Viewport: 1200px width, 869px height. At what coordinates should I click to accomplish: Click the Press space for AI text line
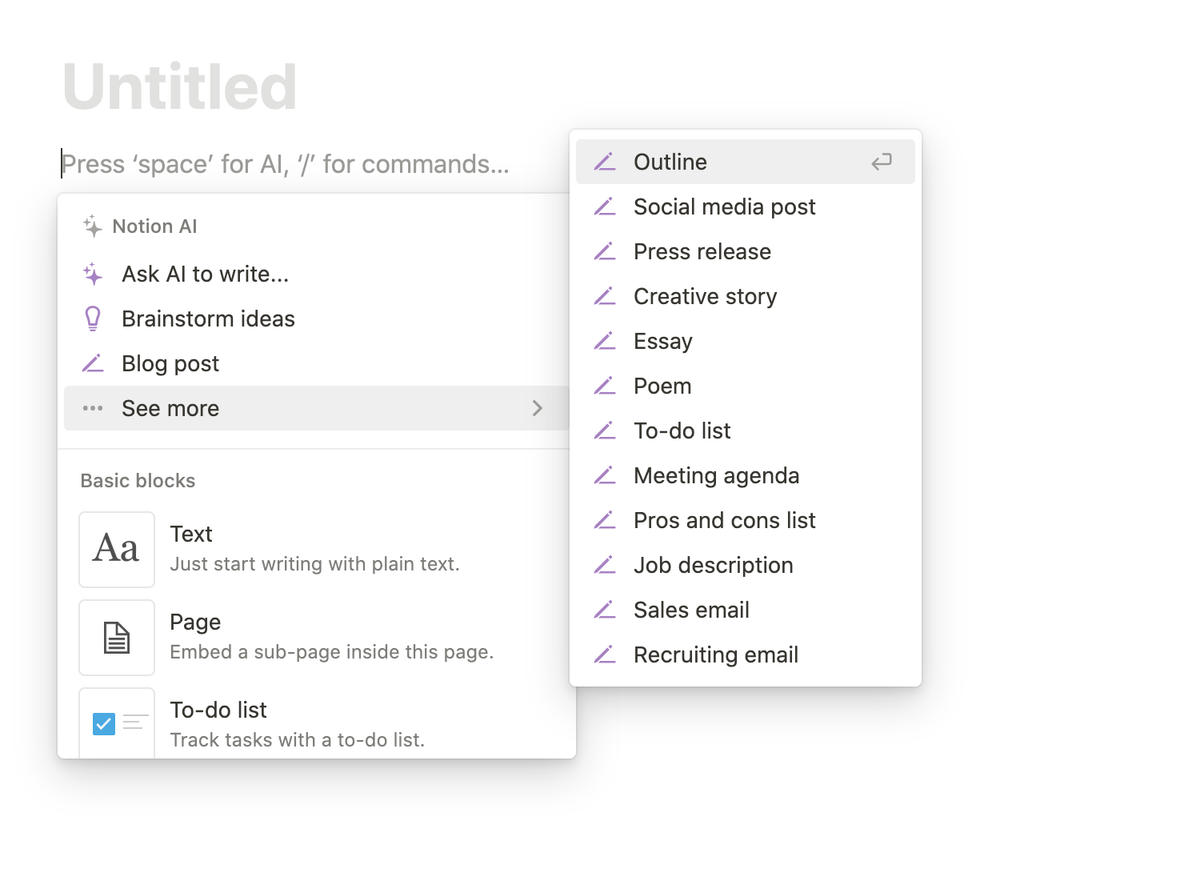click(x=286, y=164)
